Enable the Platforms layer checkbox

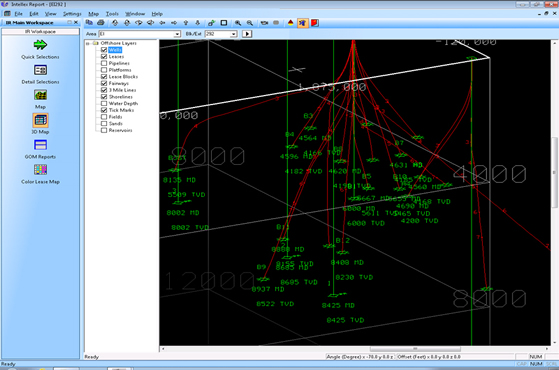[104, 70]
